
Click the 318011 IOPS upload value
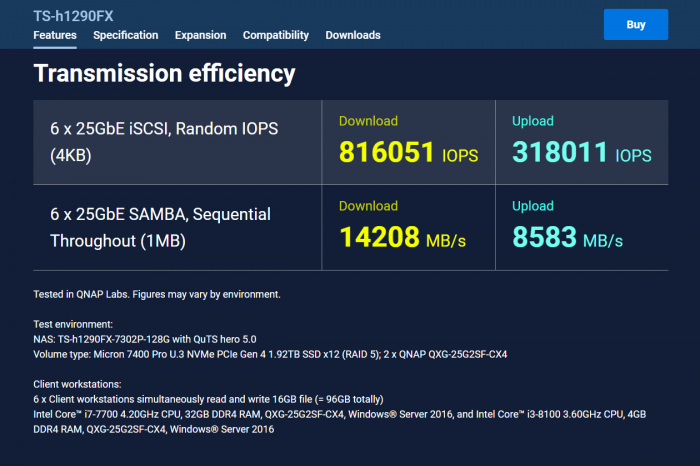pos(581,152)
